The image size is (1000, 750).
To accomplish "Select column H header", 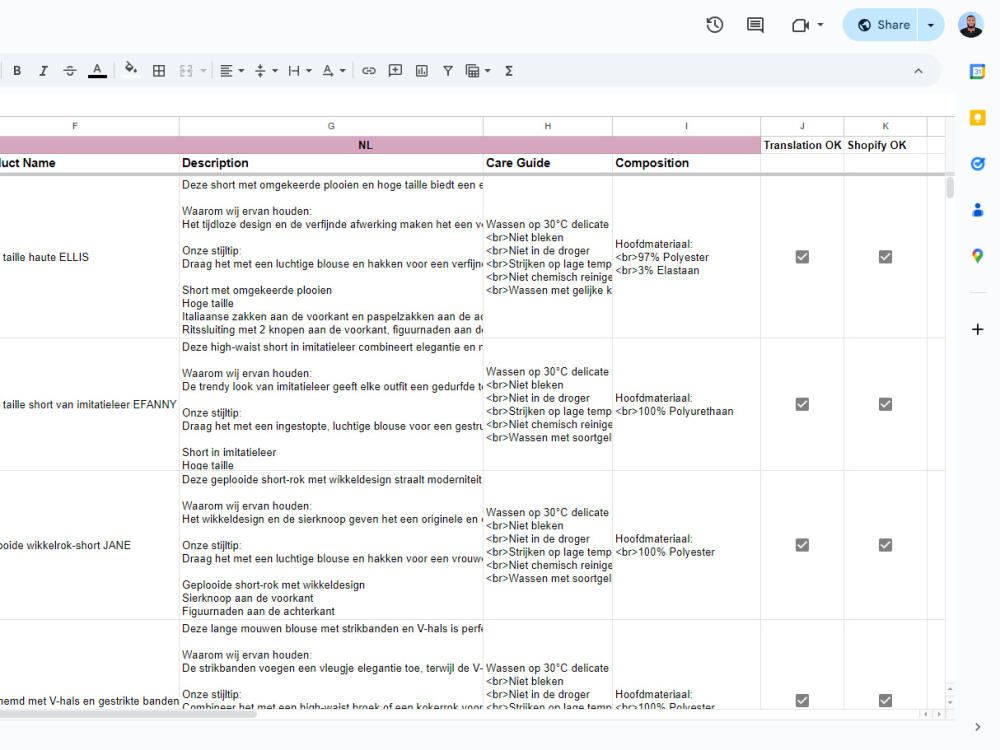I will [548, 126].
